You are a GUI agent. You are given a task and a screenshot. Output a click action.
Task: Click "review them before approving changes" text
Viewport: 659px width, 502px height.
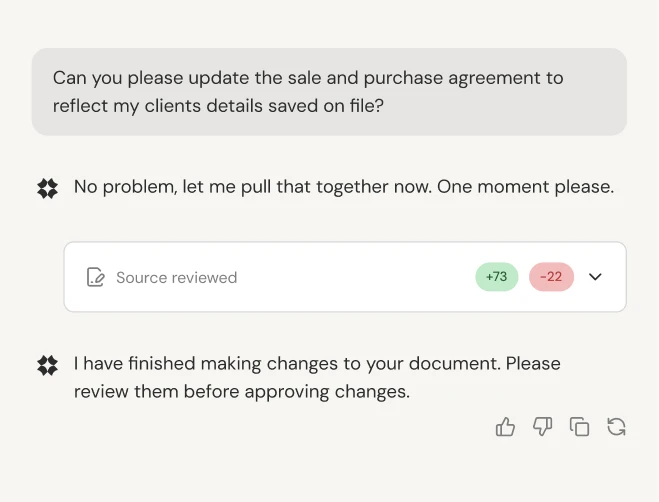tap(242, 391)
